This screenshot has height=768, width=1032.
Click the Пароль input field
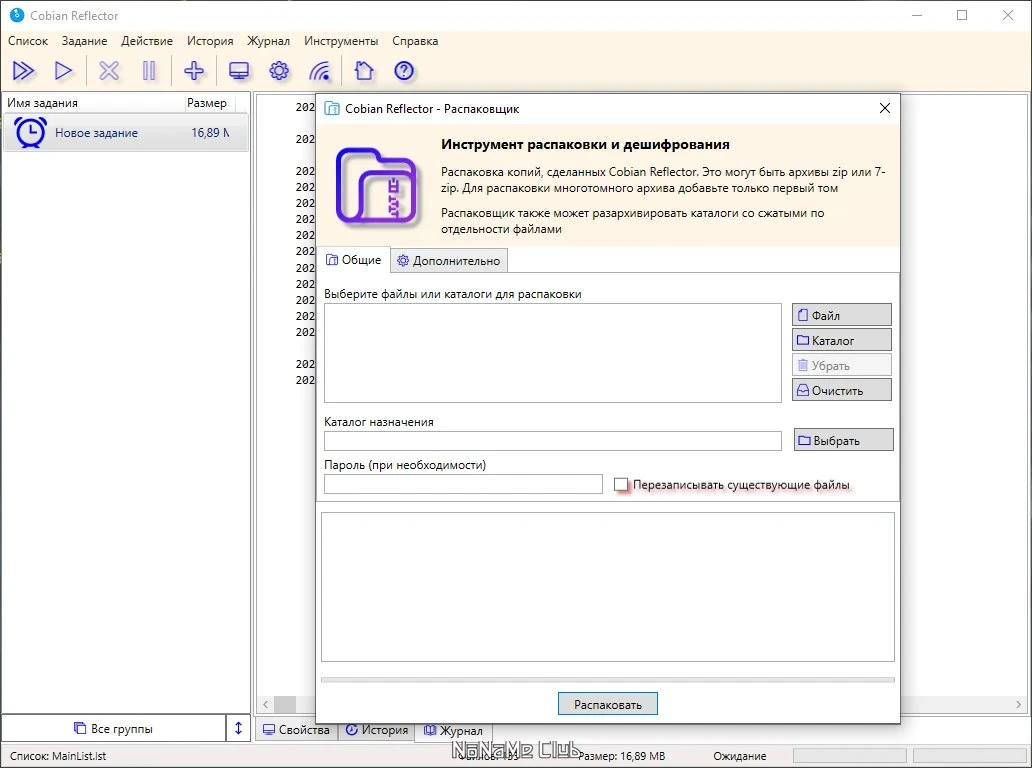(x=463, y=484)
